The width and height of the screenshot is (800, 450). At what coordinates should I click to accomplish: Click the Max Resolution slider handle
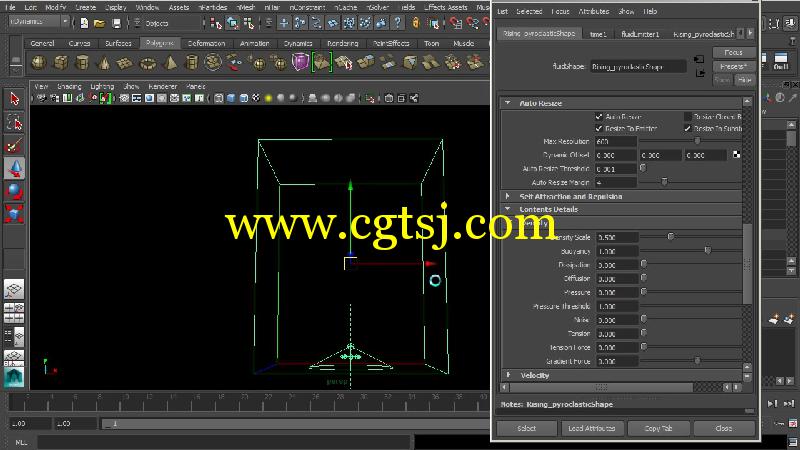[697, 141]
